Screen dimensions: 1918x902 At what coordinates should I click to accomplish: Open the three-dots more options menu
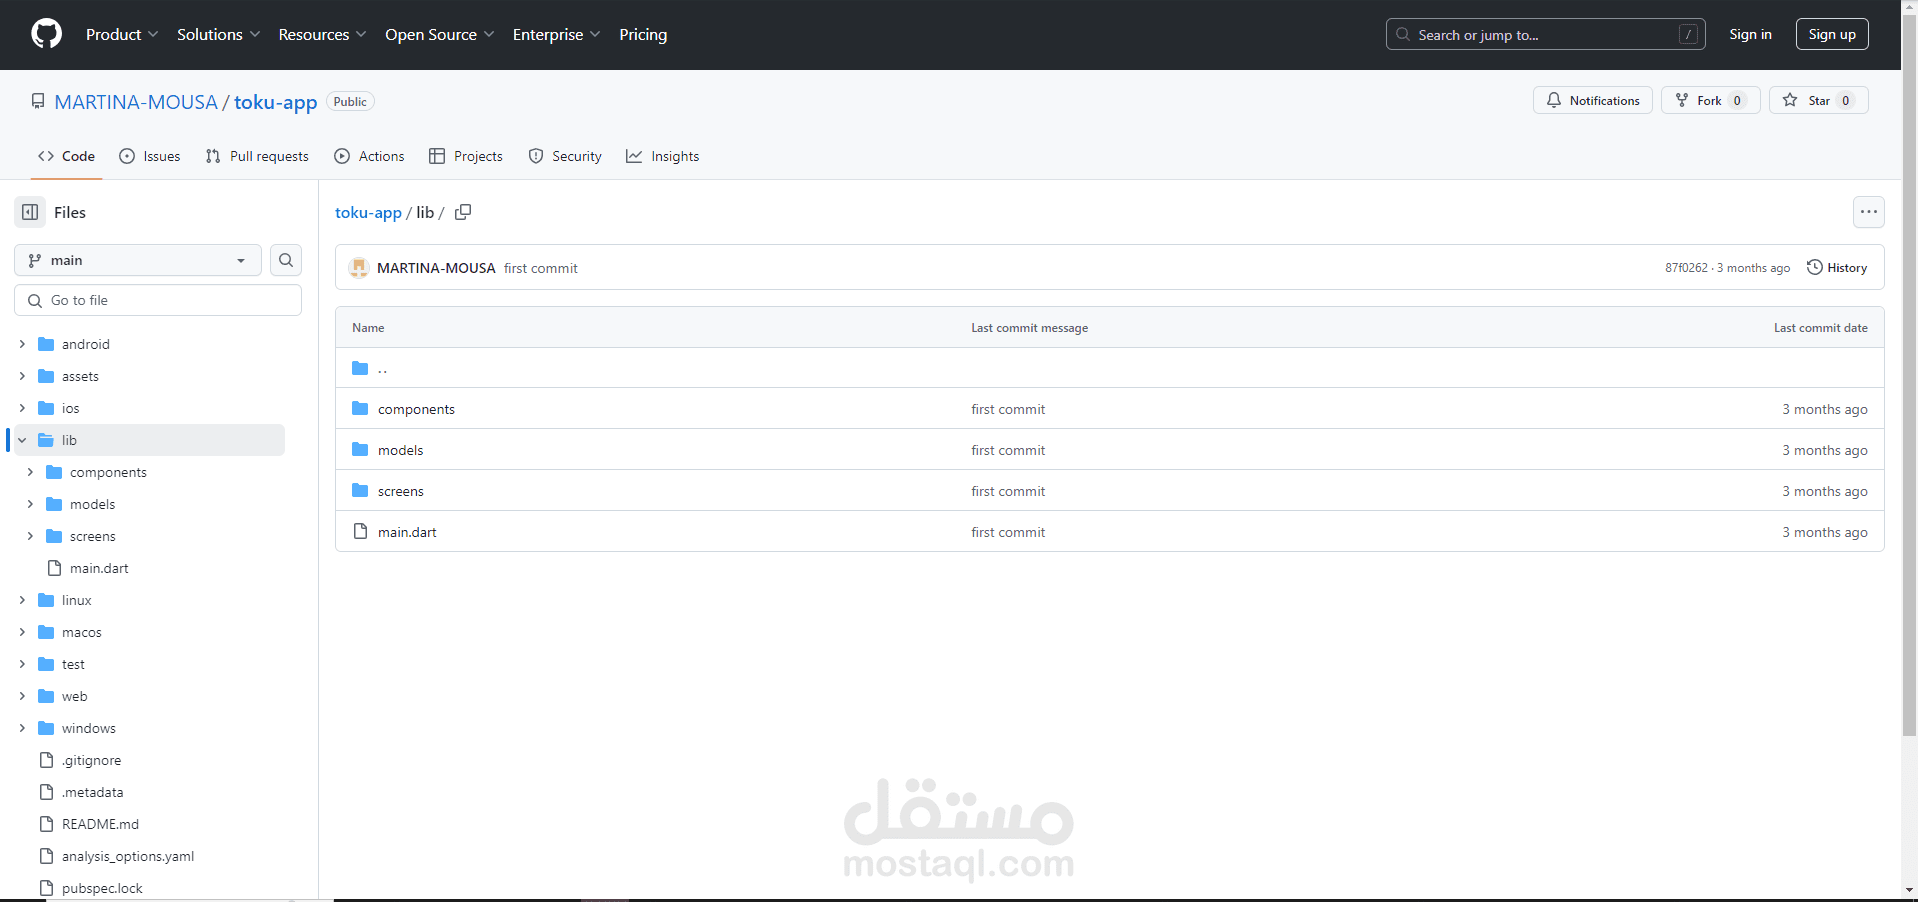(1868, 212)
